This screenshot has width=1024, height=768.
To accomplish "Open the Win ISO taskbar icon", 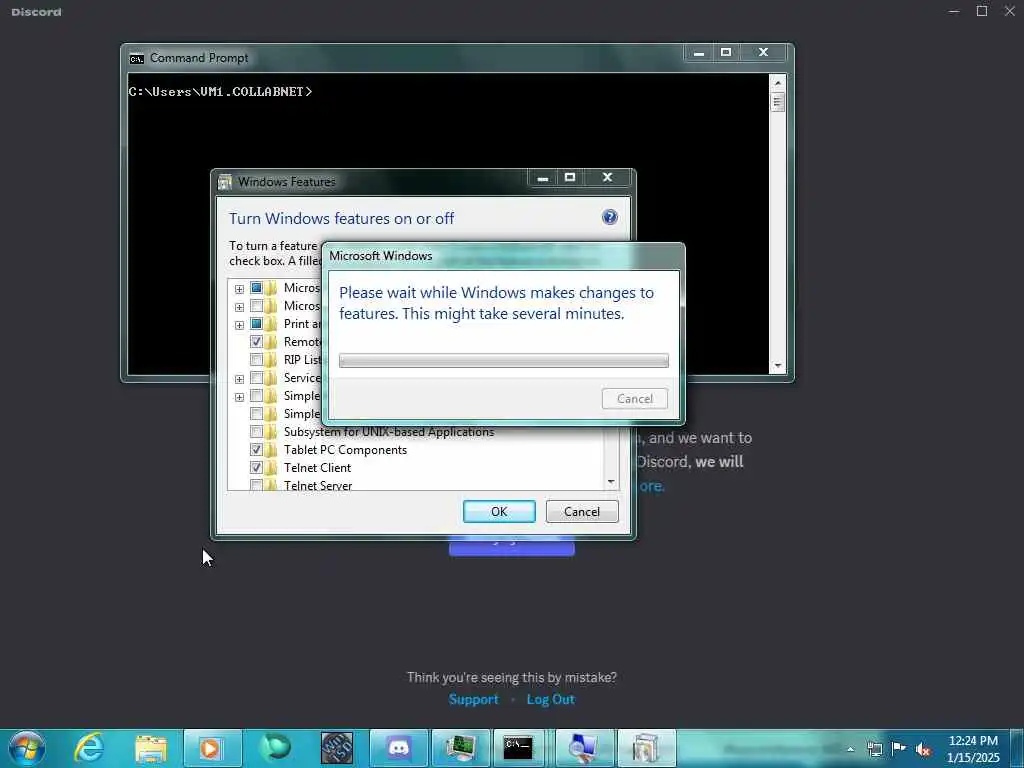I will 337,748.
